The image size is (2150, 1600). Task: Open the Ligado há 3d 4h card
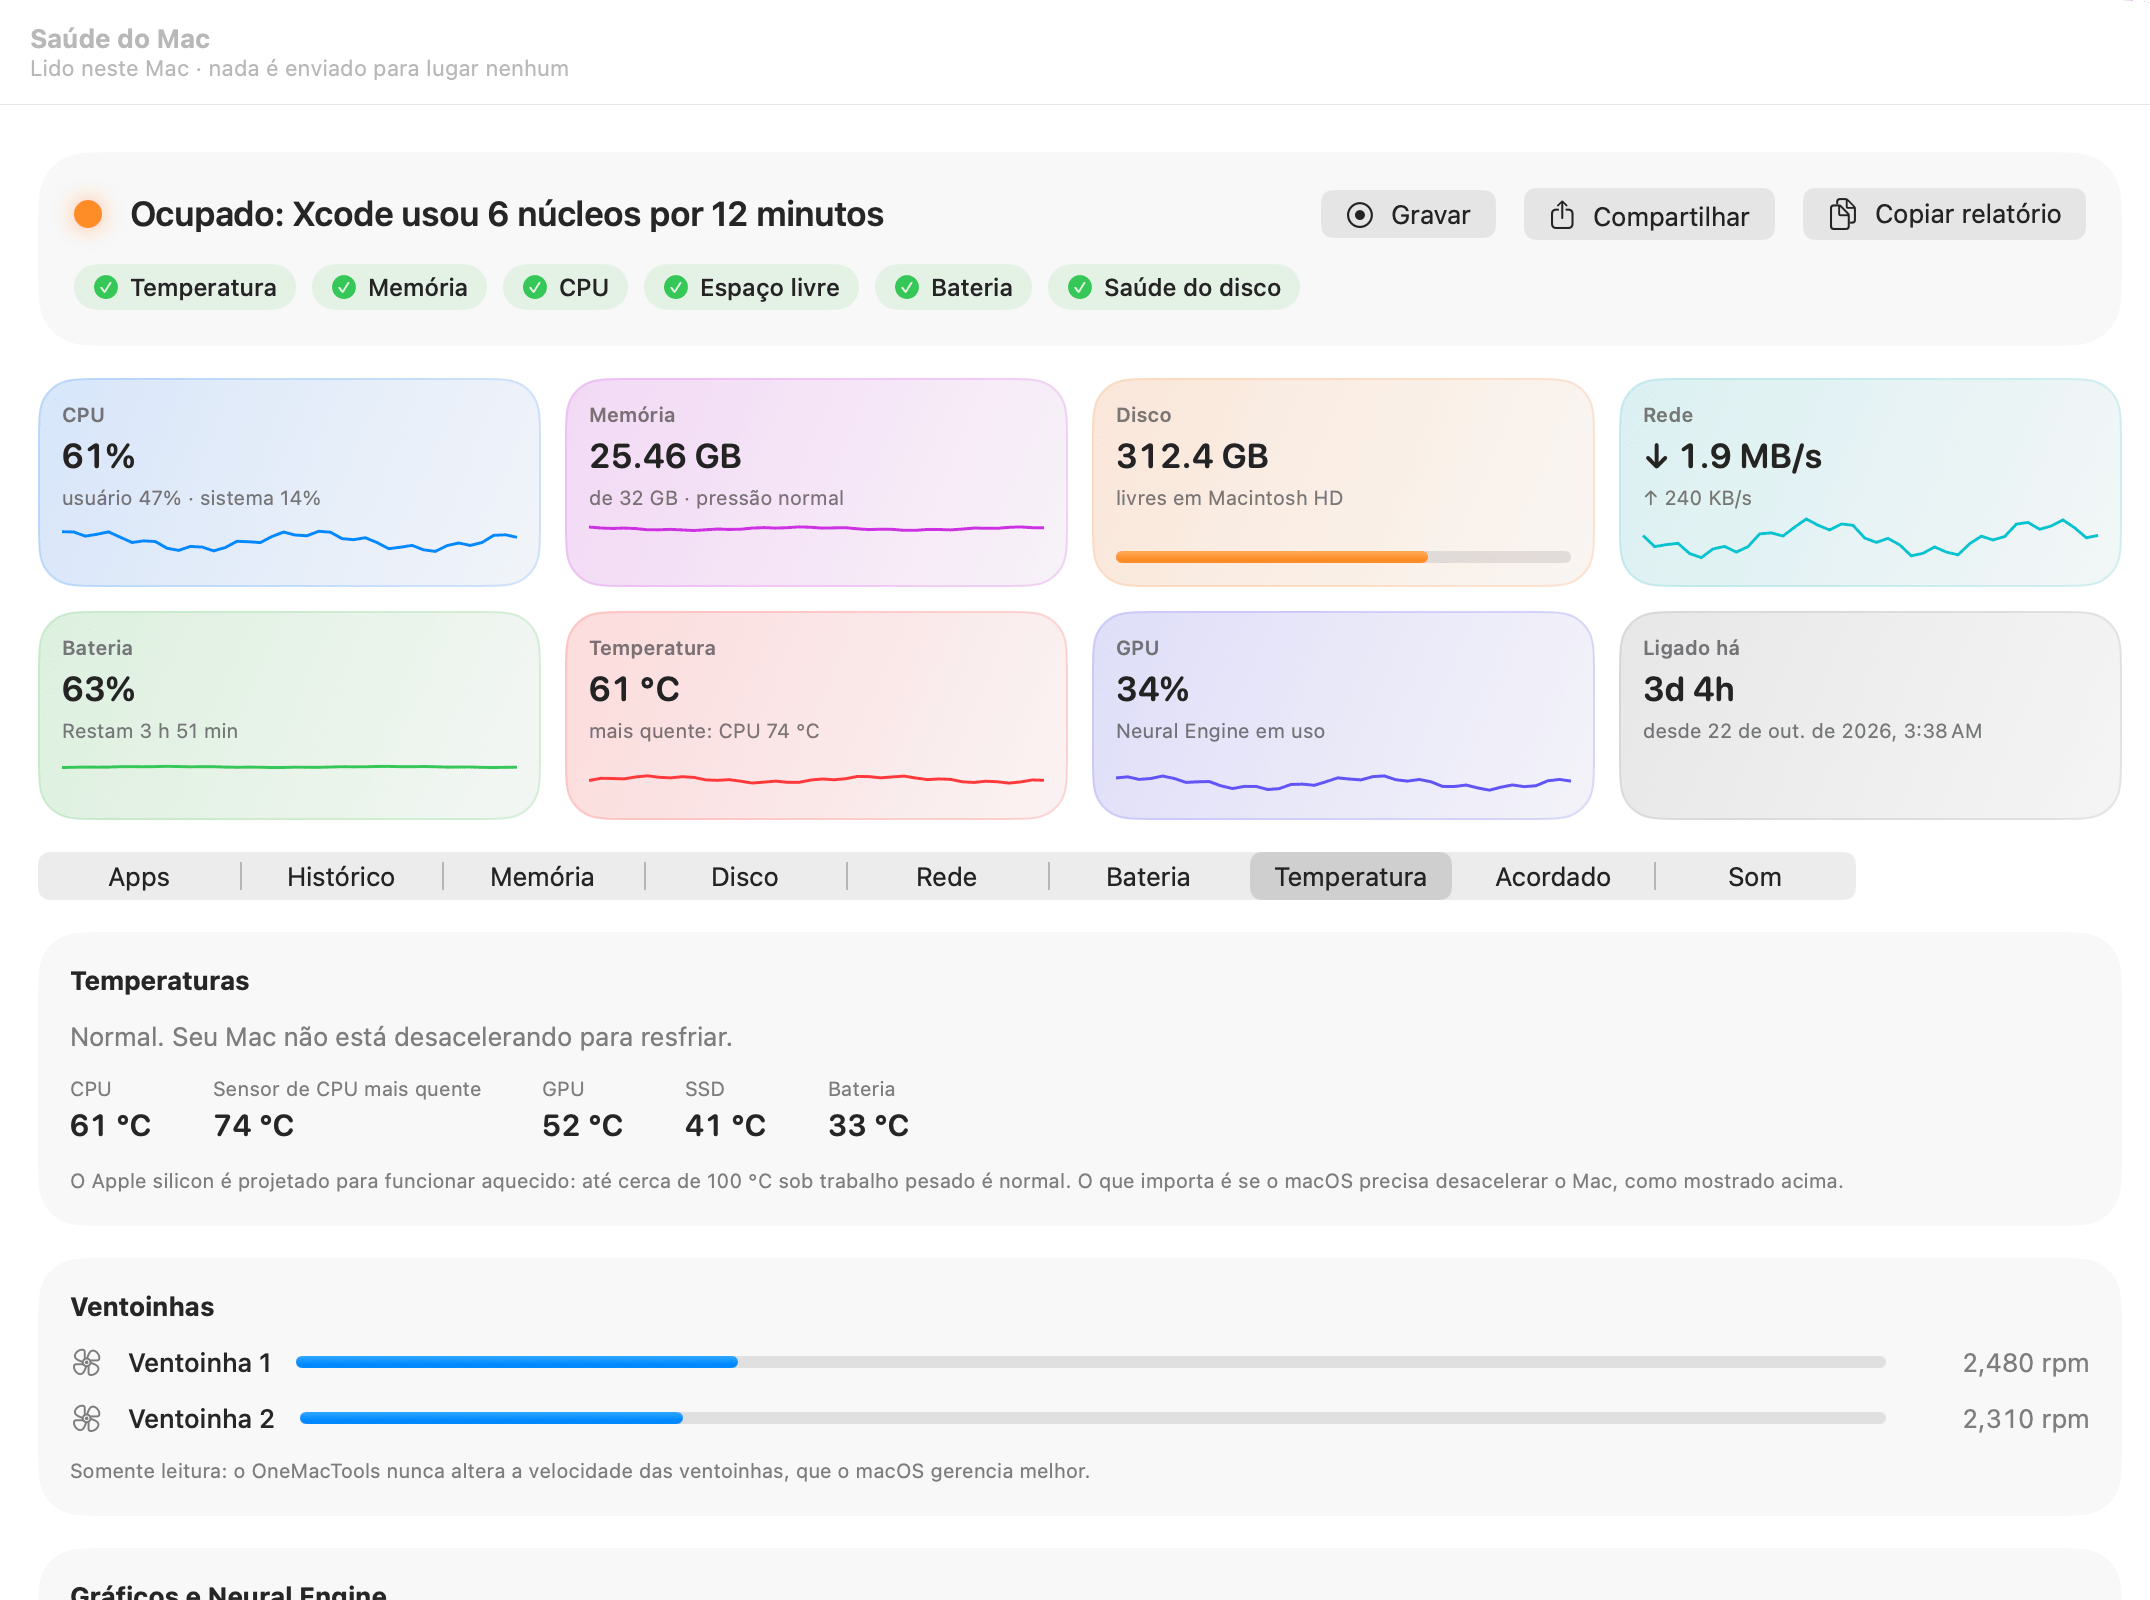[1870, 715]
